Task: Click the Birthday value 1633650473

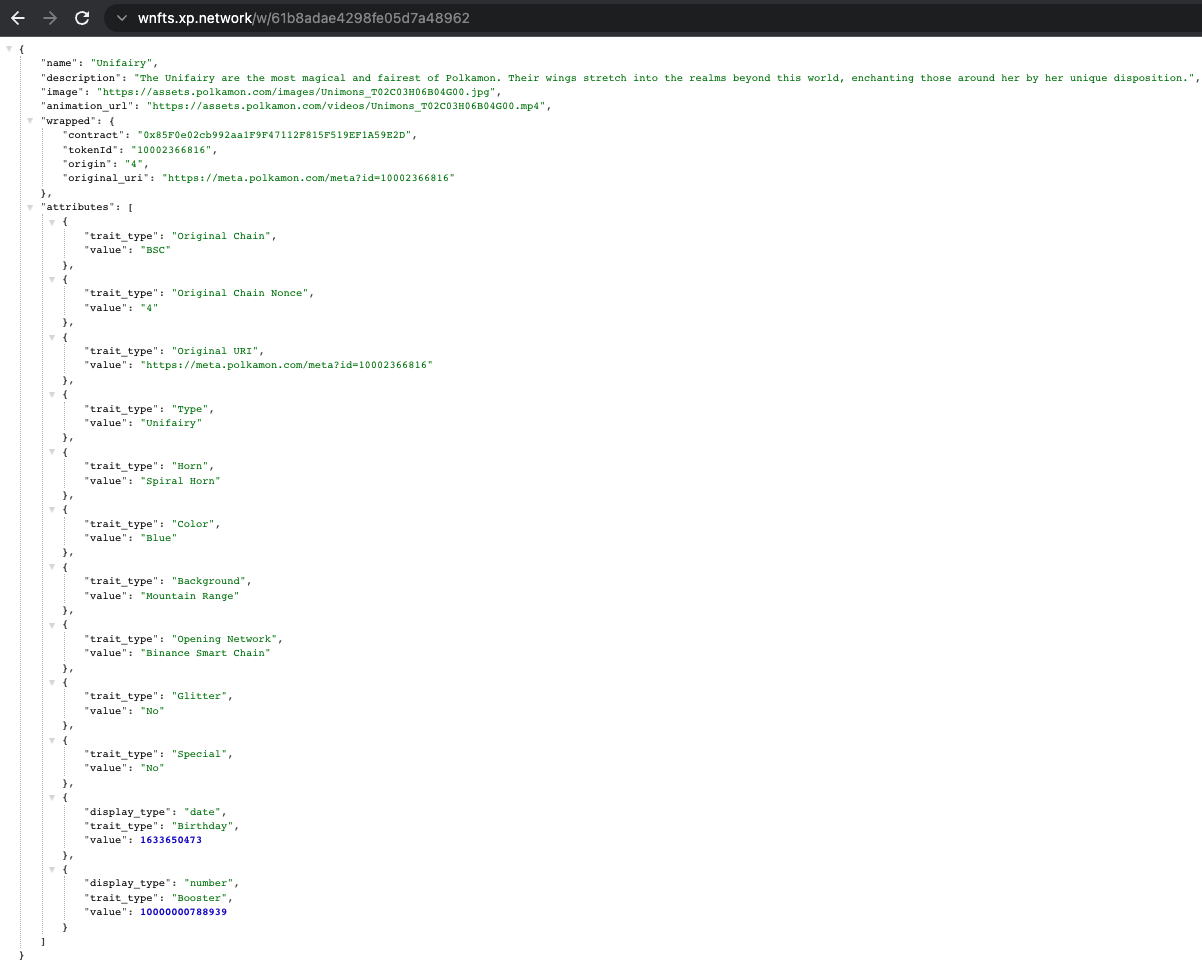Action: [x=171, y=840]
